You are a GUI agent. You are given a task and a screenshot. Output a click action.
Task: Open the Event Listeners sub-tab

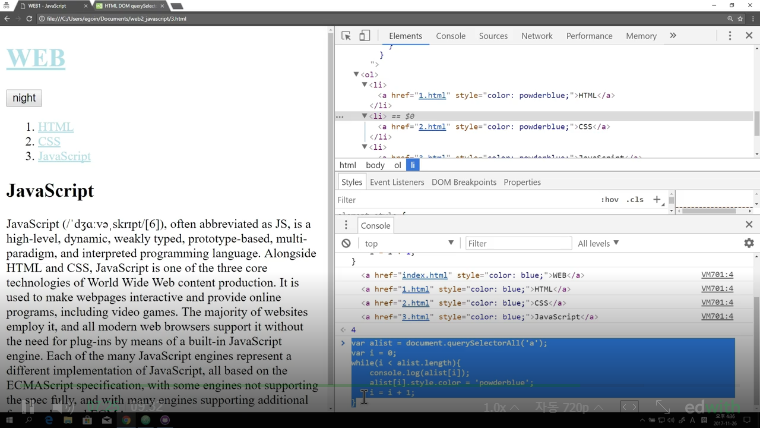coord(397,182)
